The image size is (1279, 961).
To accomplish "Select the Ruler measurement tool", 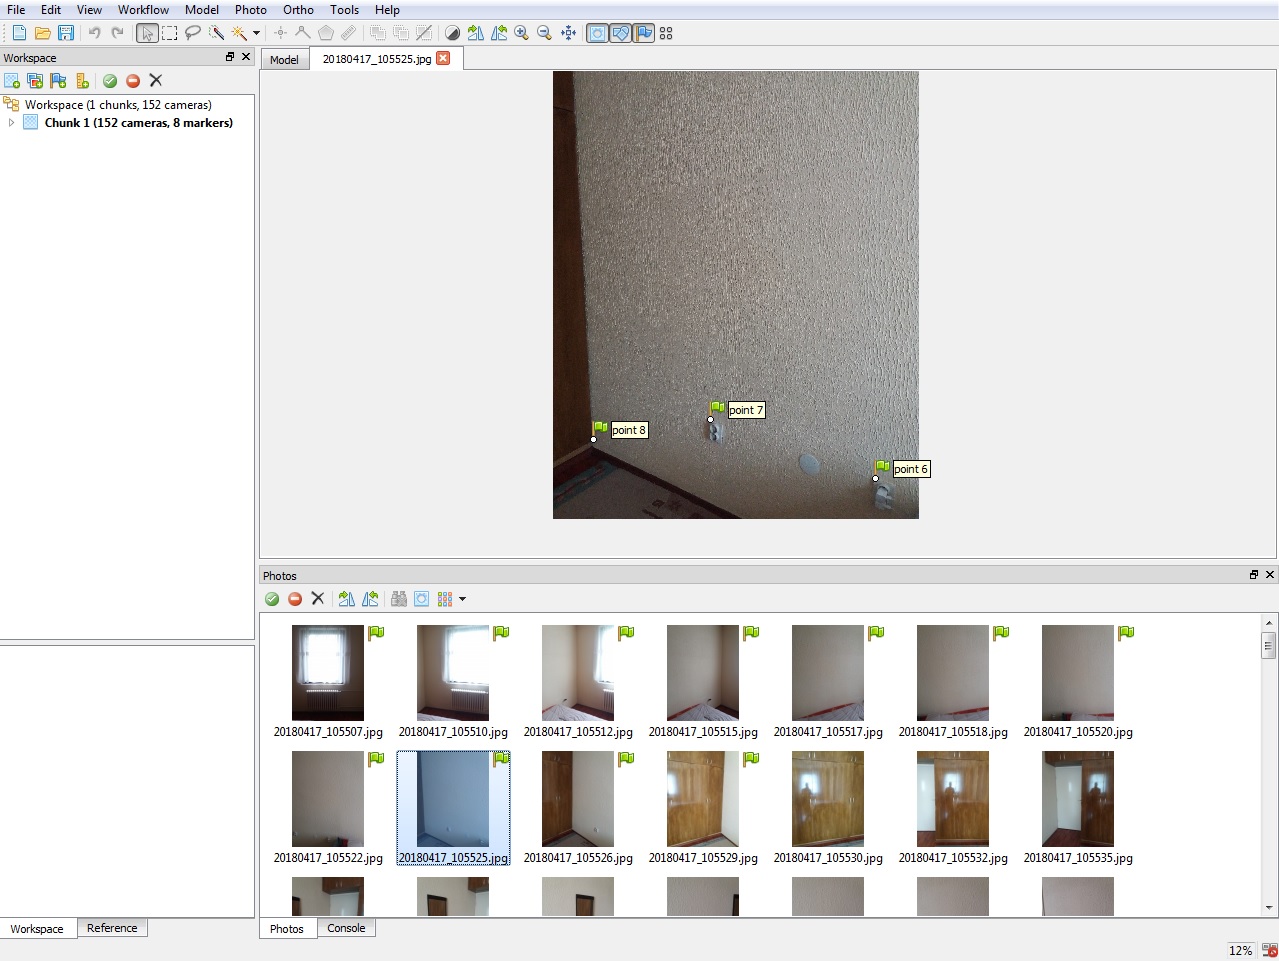I will (x=348, y=33).
